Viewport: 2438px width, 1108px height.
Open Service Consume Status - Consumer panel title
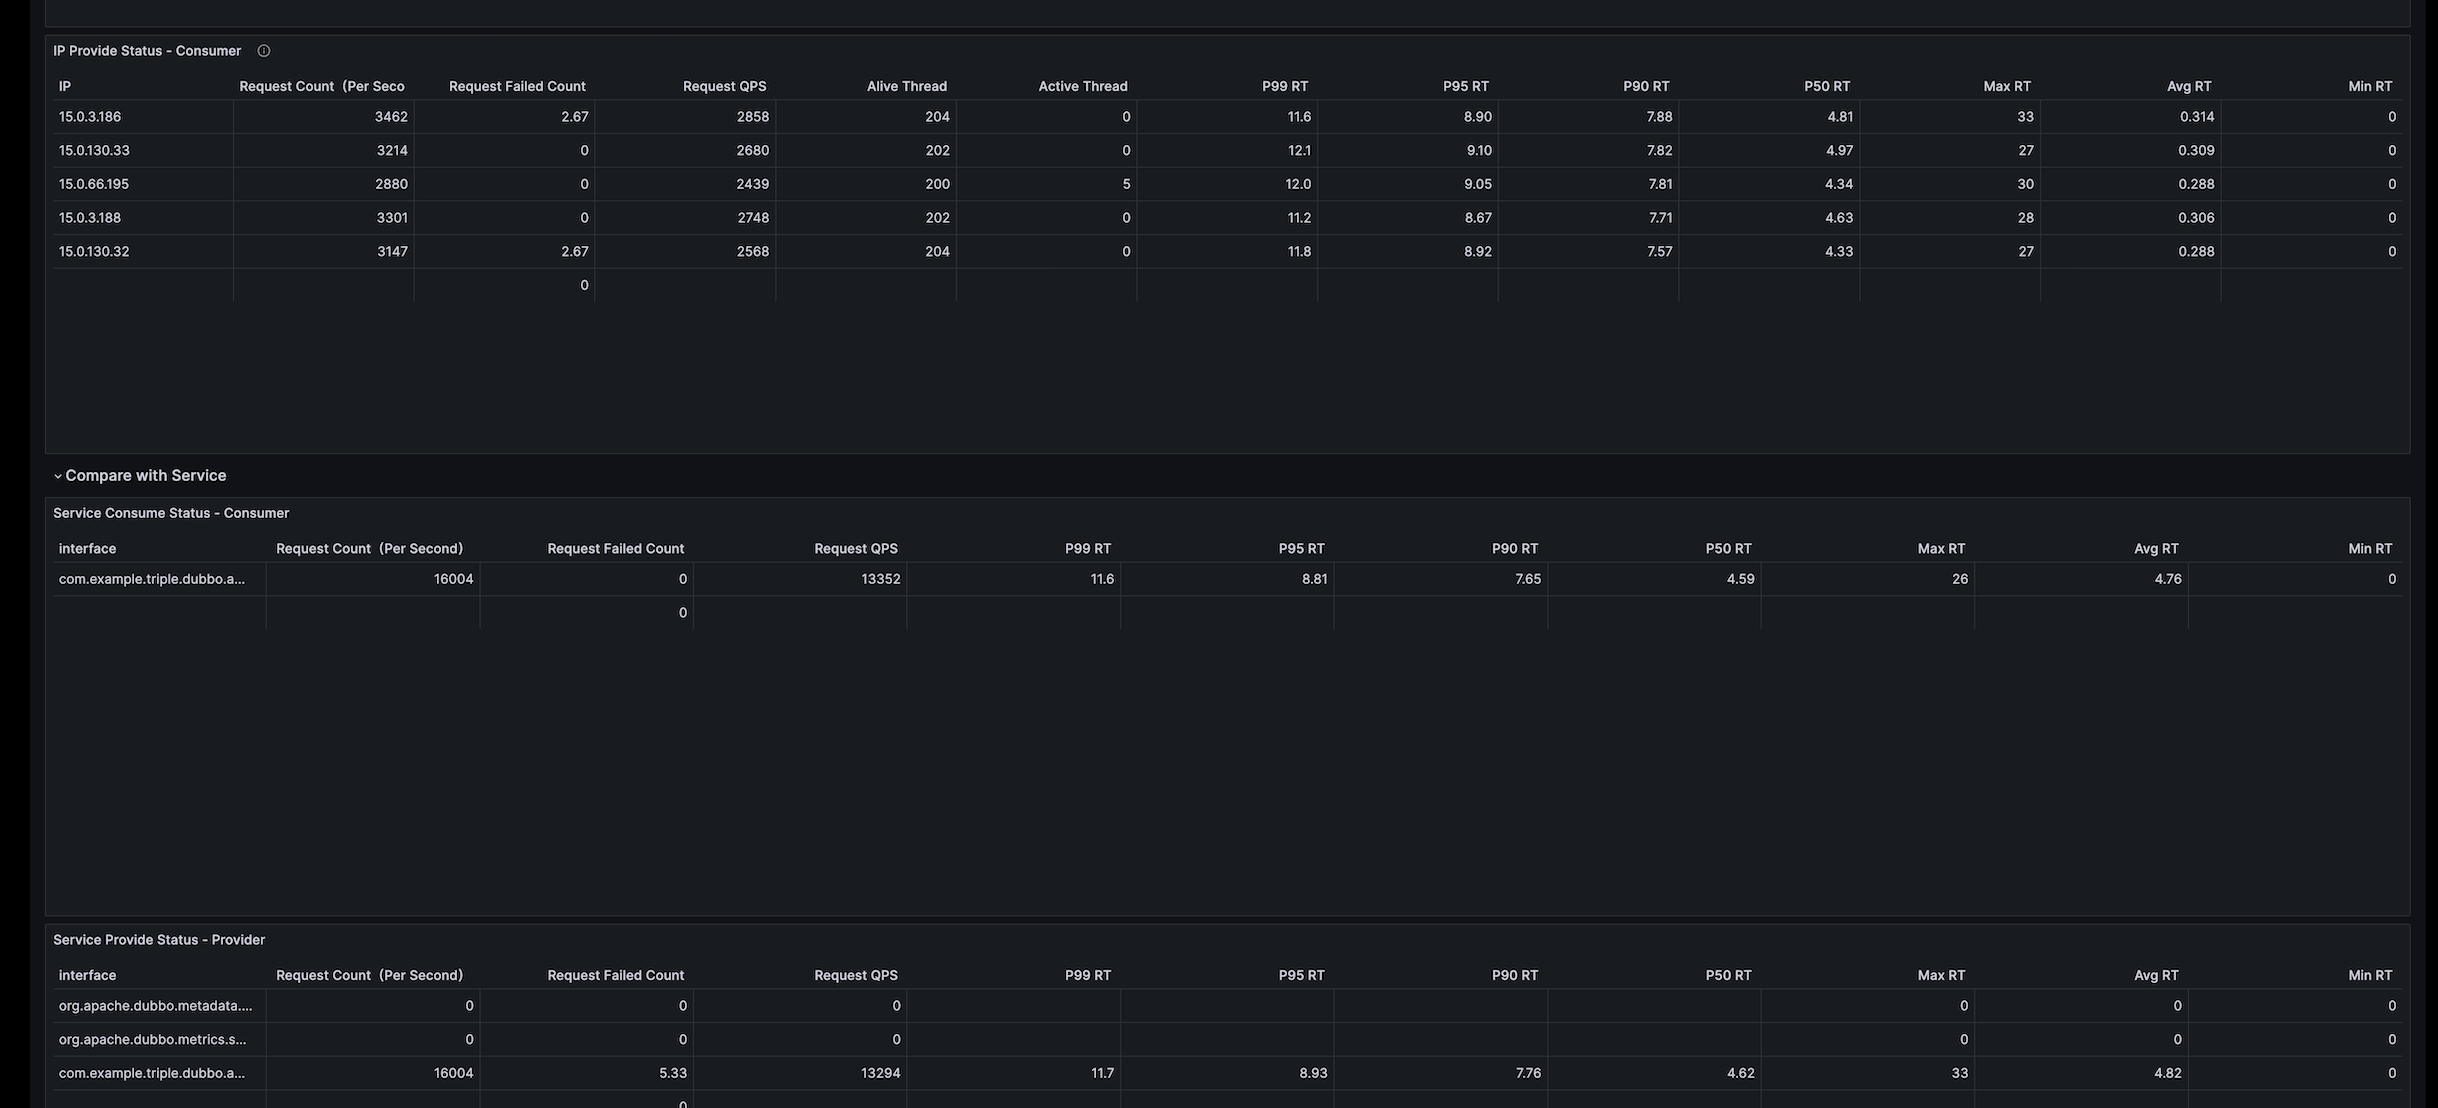[x=171, y=513]
